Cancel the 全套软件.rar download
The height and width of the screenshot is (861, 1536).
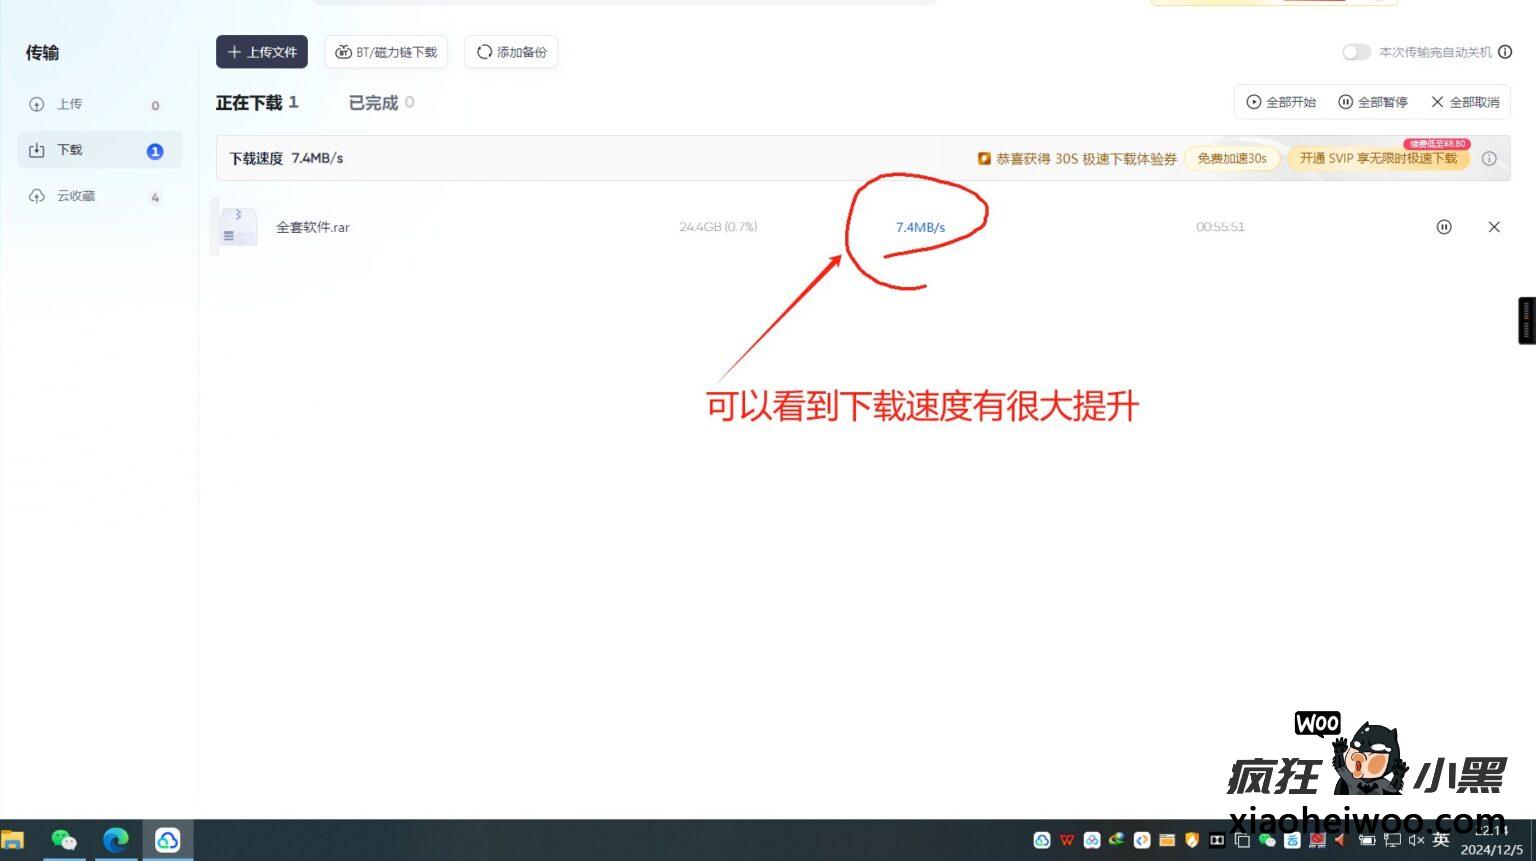pyautogui.click(x=1494, y=227)
